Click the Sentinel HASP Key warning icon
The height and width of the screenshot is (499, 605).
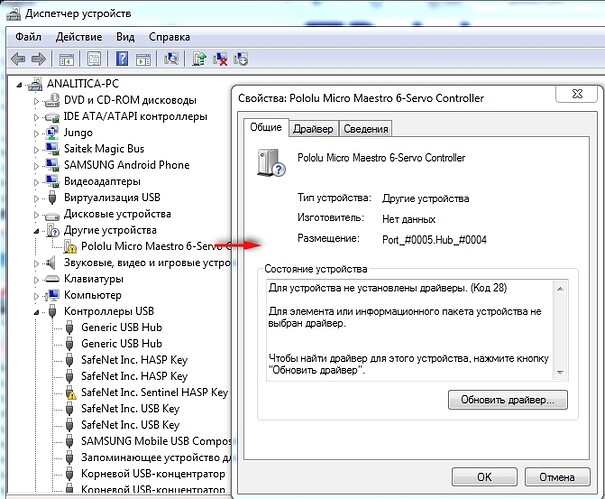point(70,393)
